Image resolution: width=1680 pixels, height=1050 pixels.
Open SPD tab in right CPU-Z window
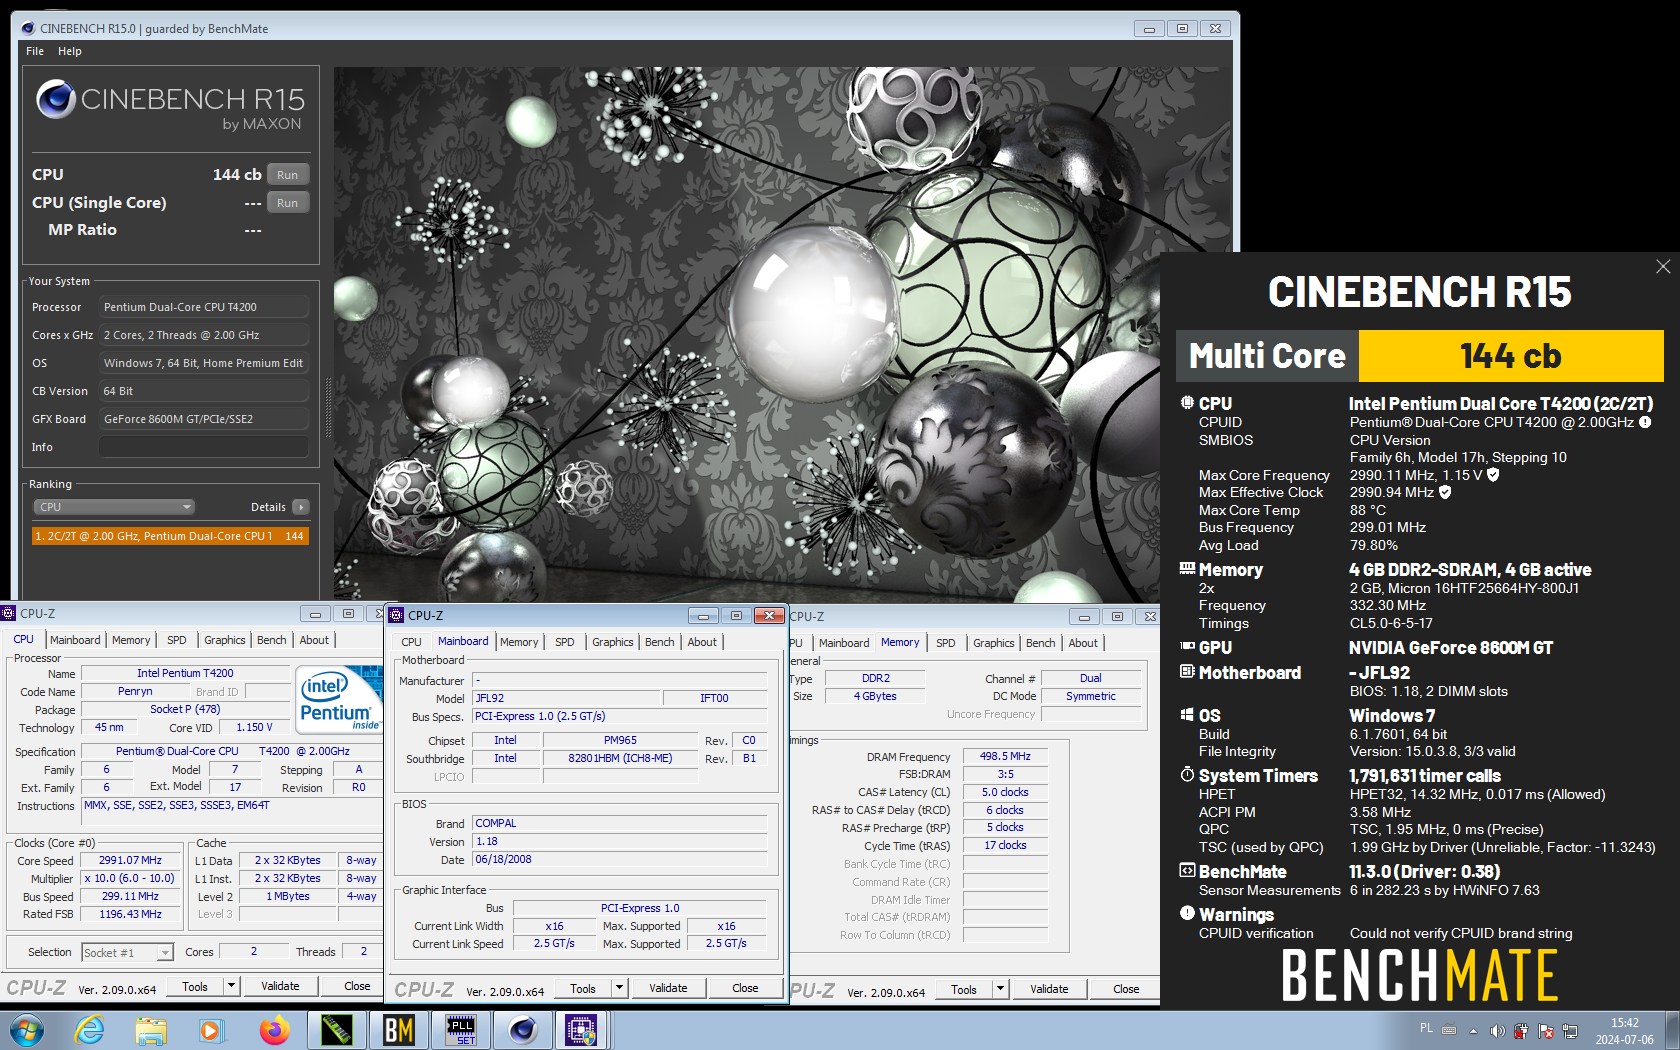point(946,643)
